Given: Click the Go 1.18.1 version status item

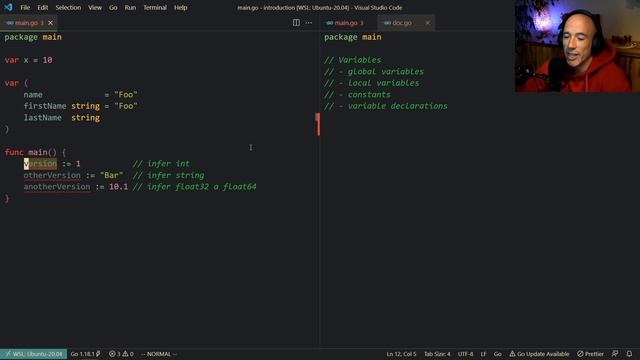Looking at the screenshot, I should click(x=85, y=354).
